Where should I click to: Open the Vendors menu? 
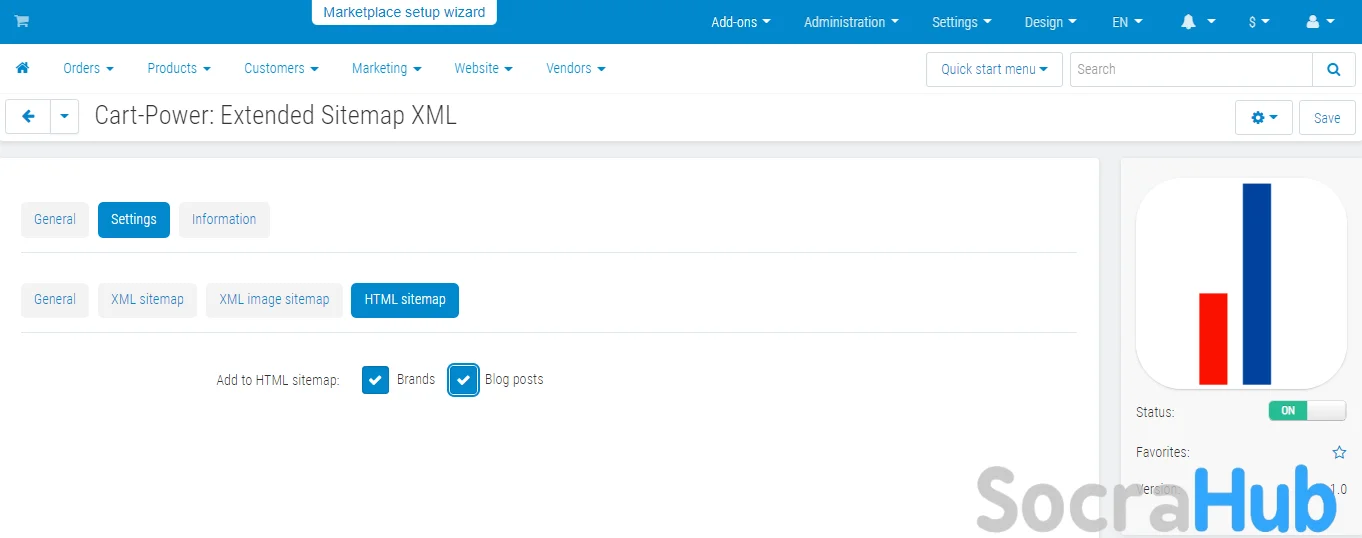pos(576,68)
